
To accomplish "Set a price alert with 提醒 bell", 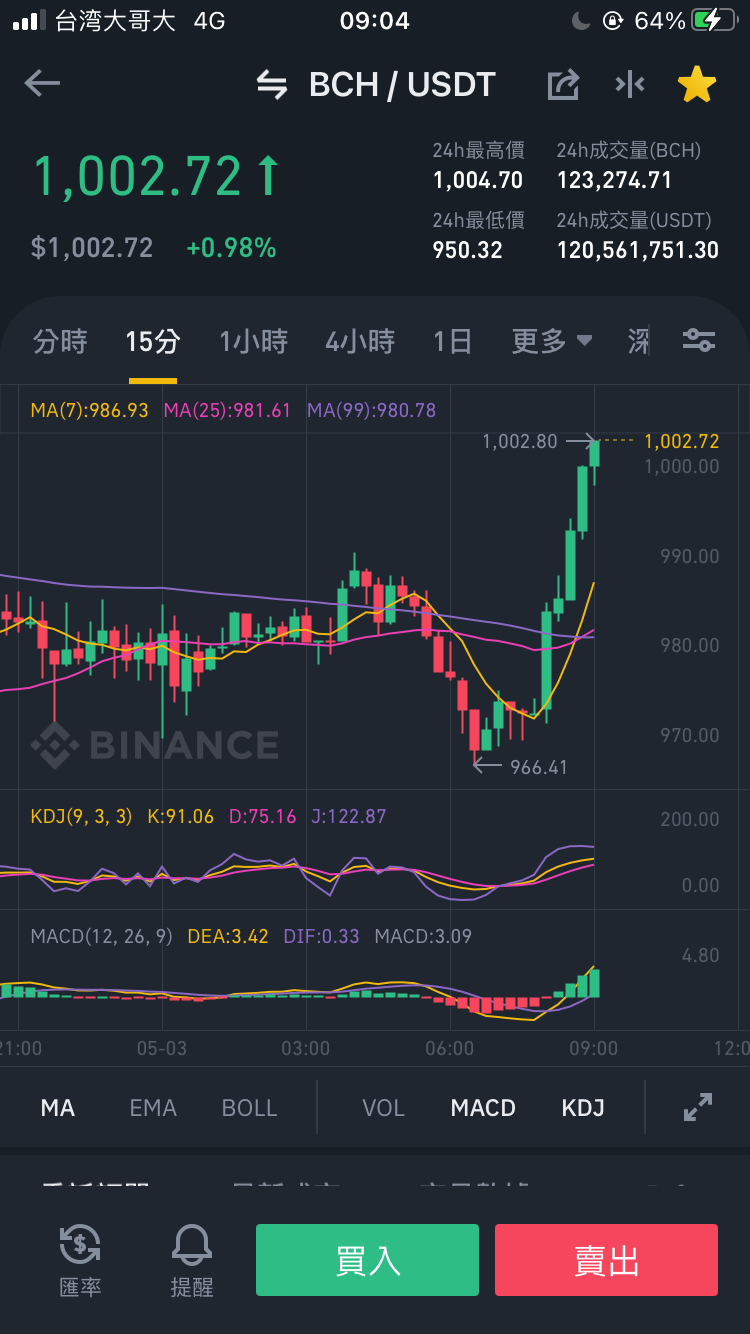I will click(x=192, y=1261).
